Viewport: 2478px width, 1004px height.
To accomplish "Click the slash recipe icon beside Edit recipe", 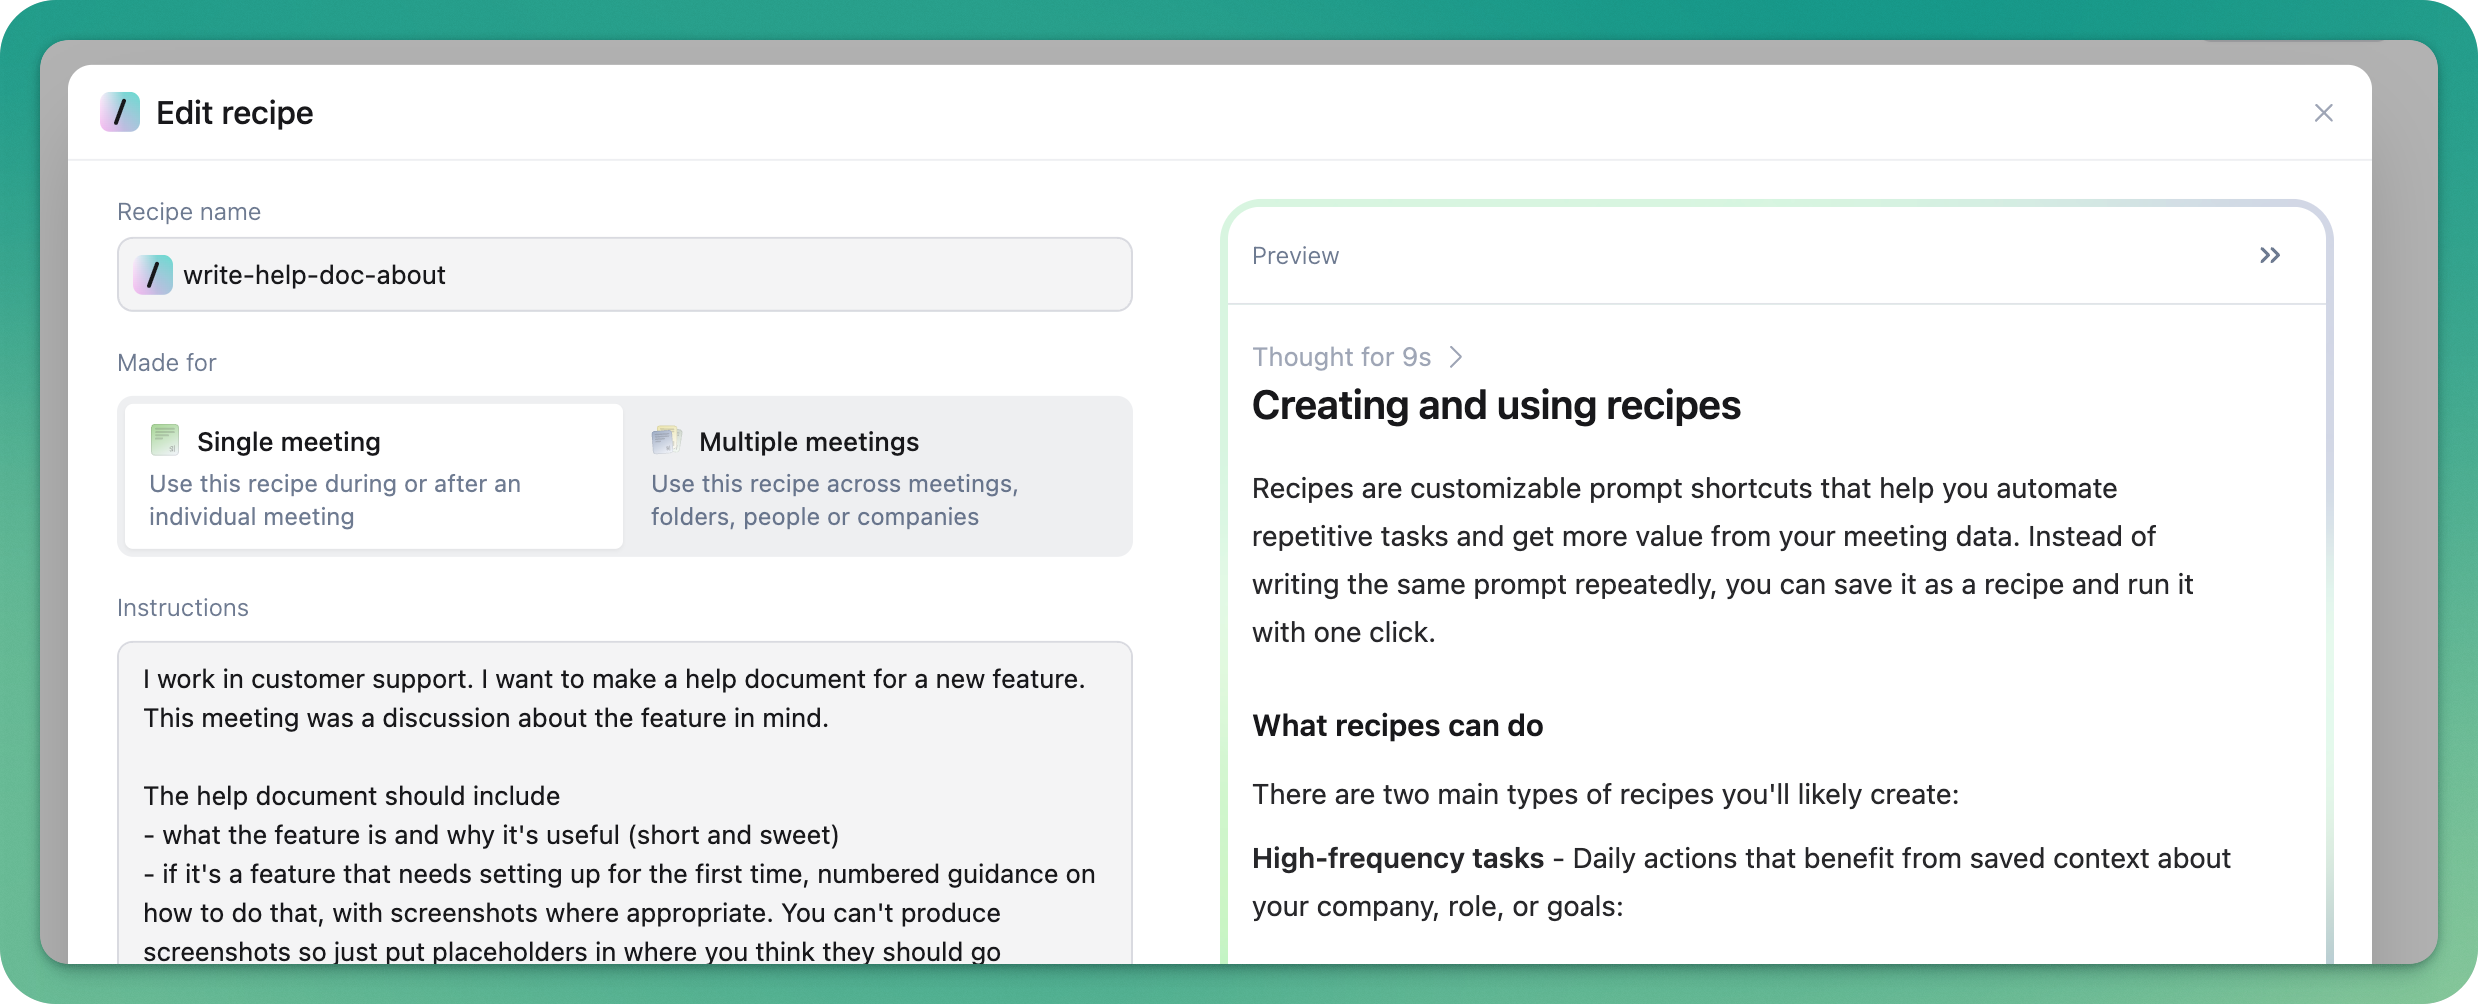I will 120,112.
